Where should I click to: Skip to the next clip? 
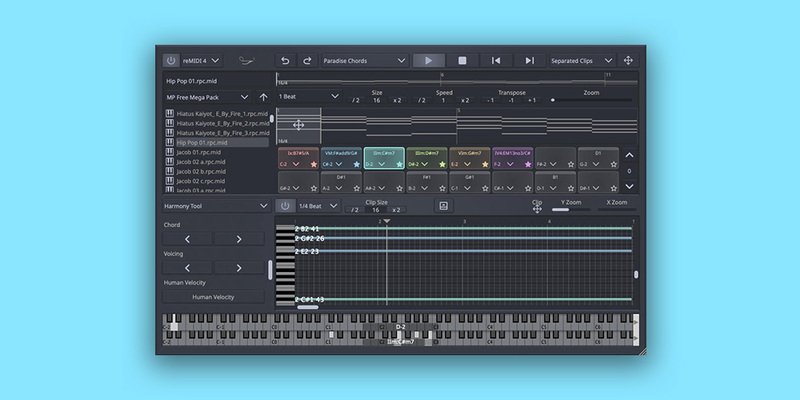529,61
